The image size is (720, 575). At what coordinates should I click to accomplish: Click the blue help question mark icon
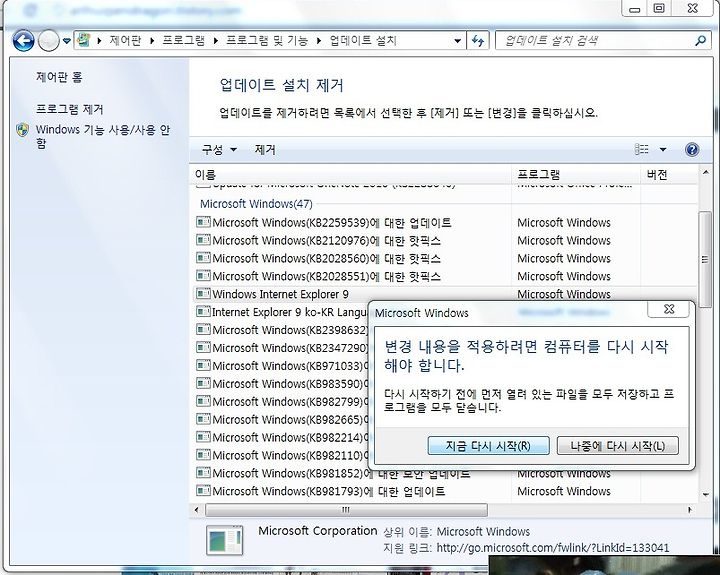[x=692, y=149]
